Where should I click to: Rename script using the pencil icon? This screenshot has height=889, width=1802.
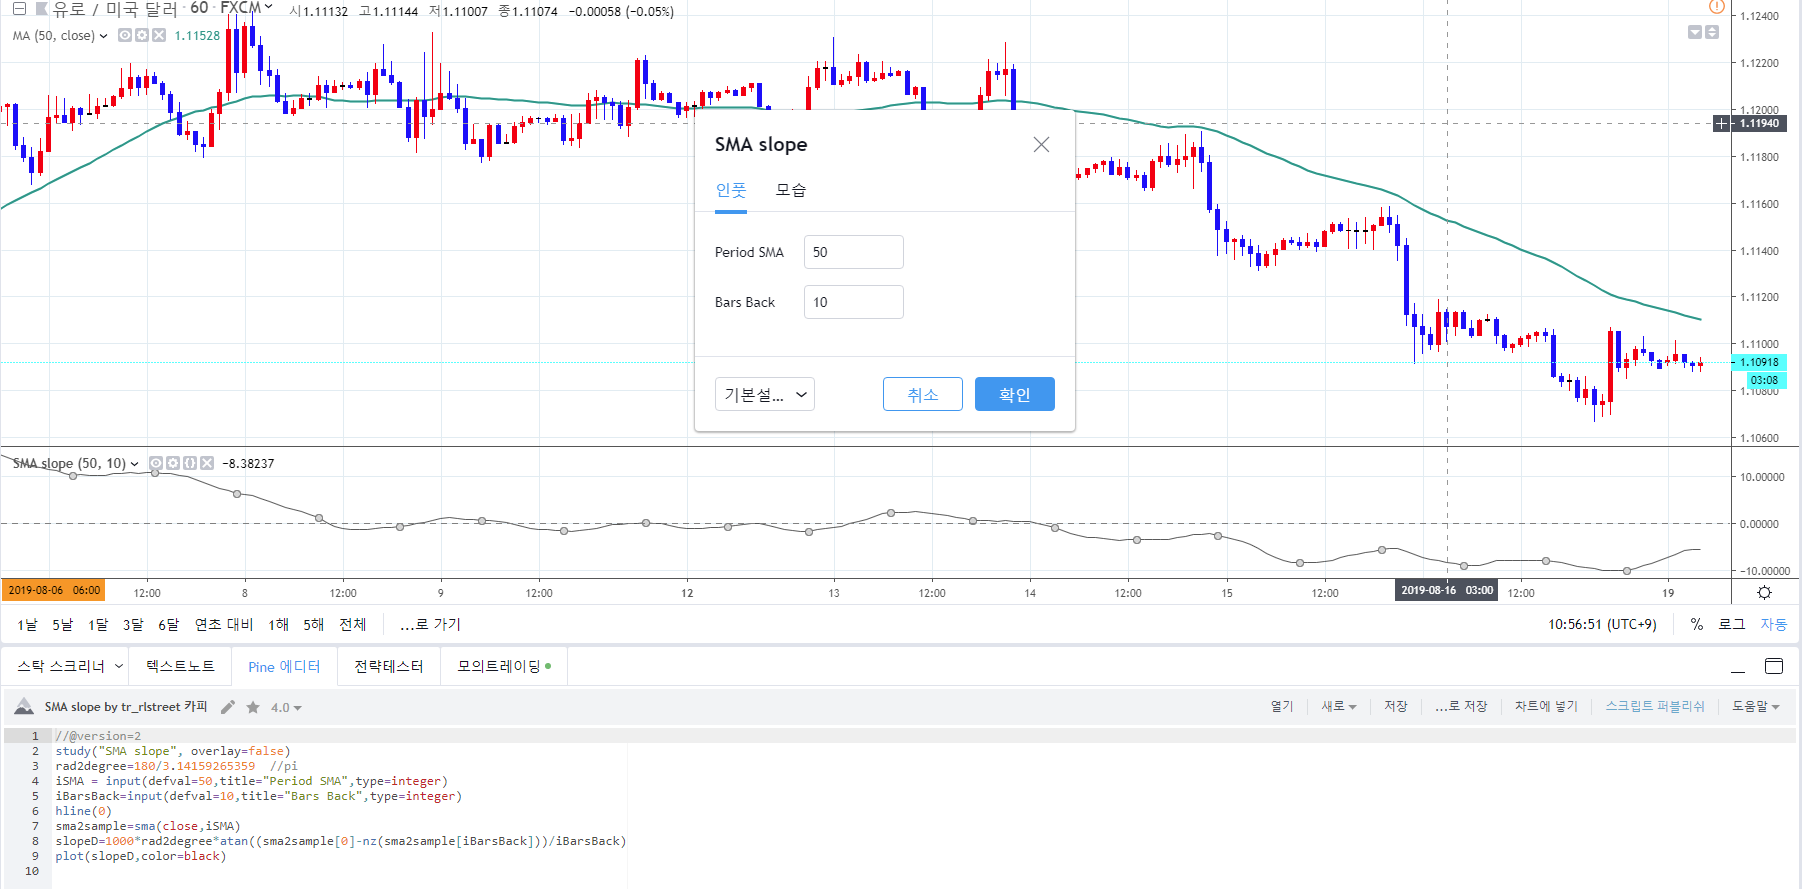click(228, 707)
